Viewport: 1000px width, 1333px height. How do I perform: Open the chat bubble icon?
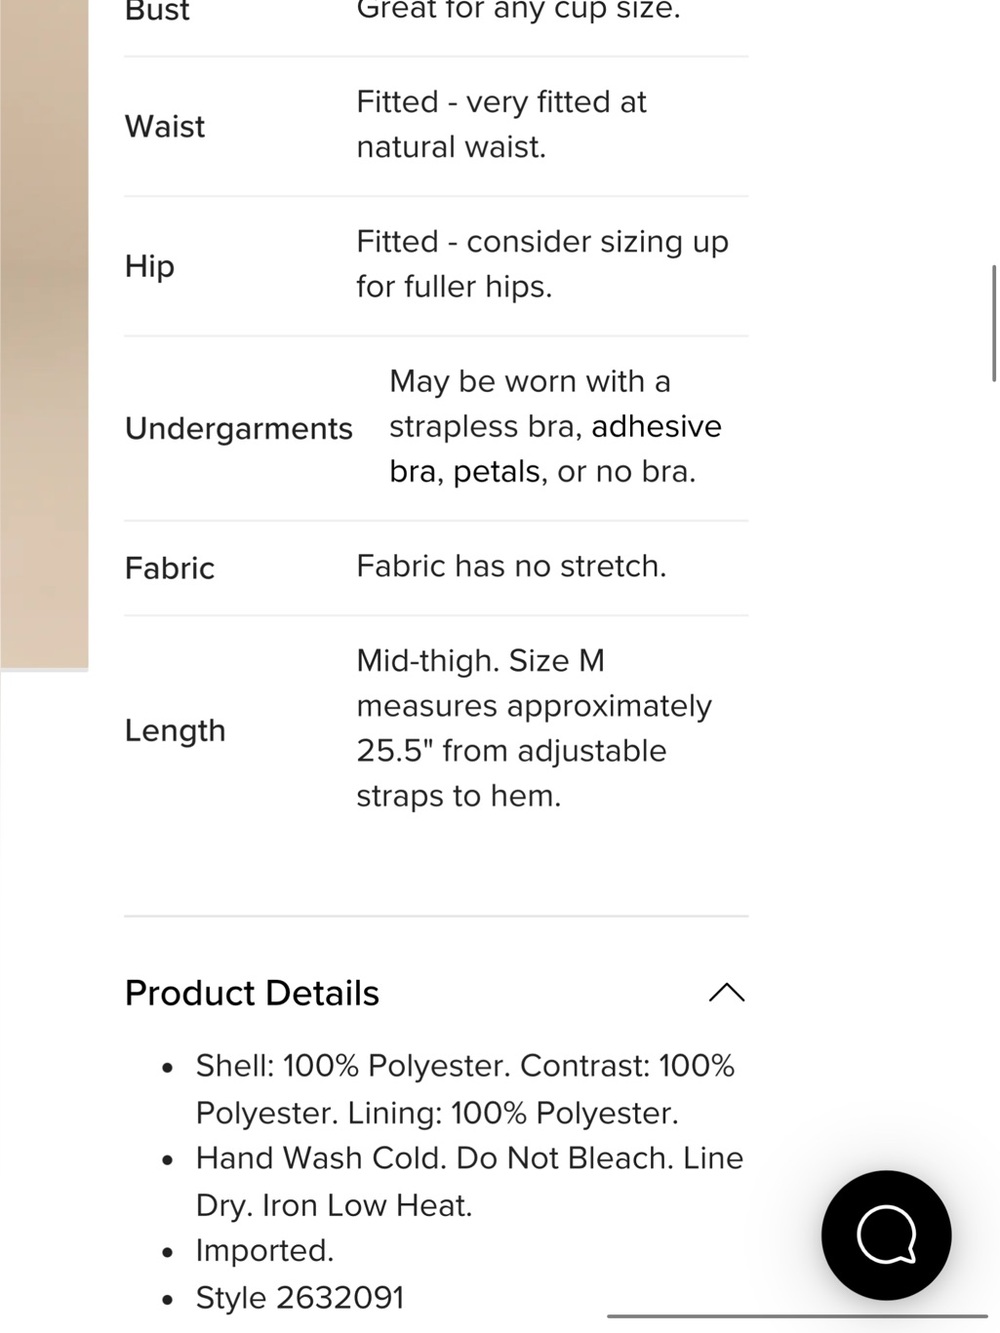[886, 1235]
